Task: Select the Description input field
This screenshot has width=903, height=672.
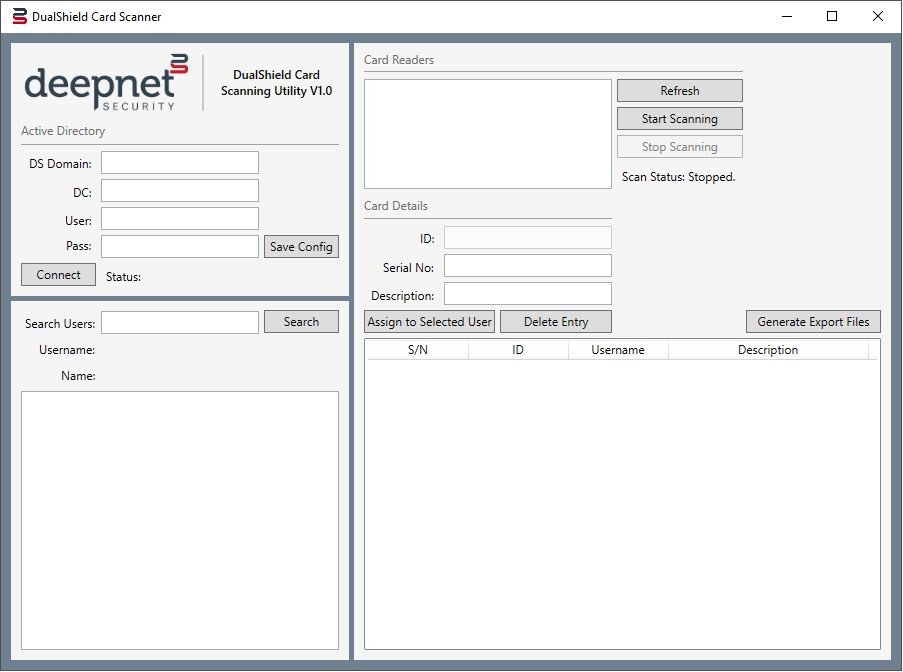Action: (527, 294)
